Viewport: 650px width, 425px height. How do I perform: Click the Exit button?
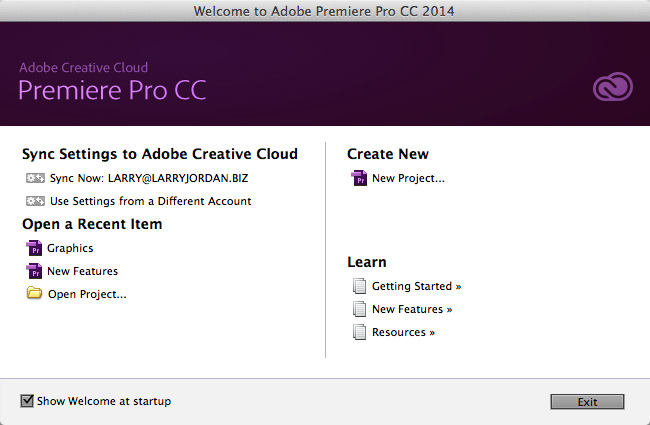point(587,402)
